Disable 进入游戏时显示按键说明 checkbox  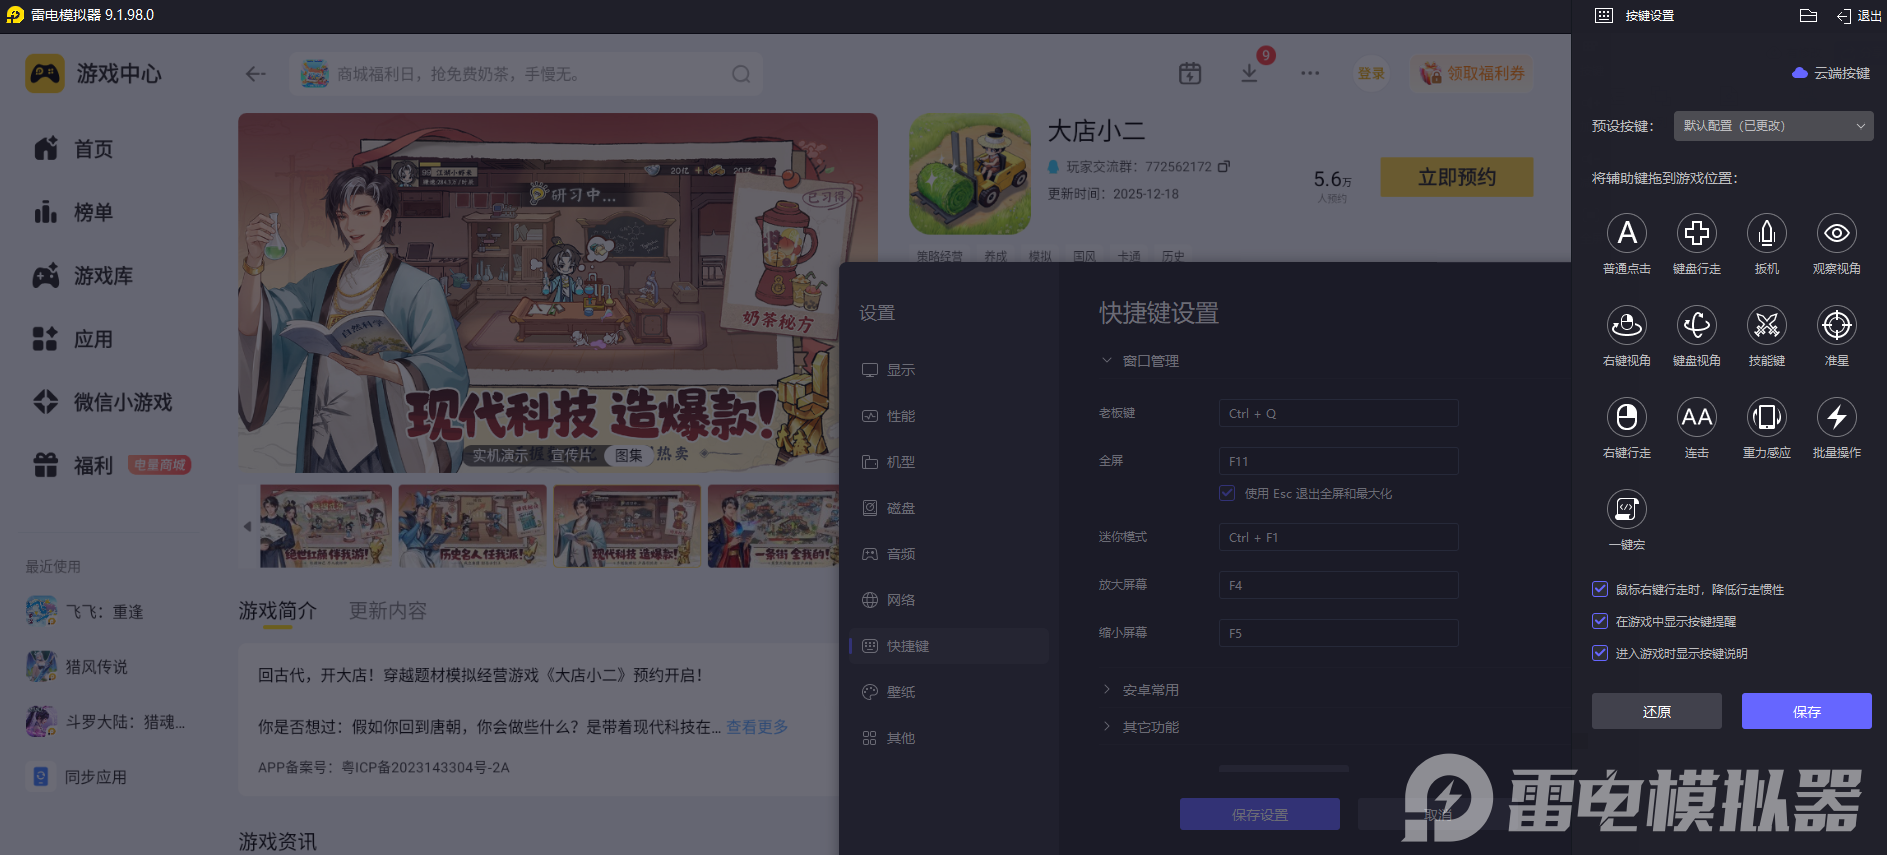click(x=1600, y=653)
